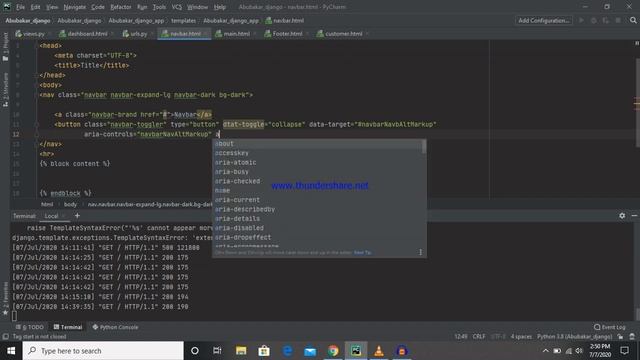This screenshot has width=640, height=360.
Task: Click cursor position 12:49 in status bar
Action: coord(461,337)
